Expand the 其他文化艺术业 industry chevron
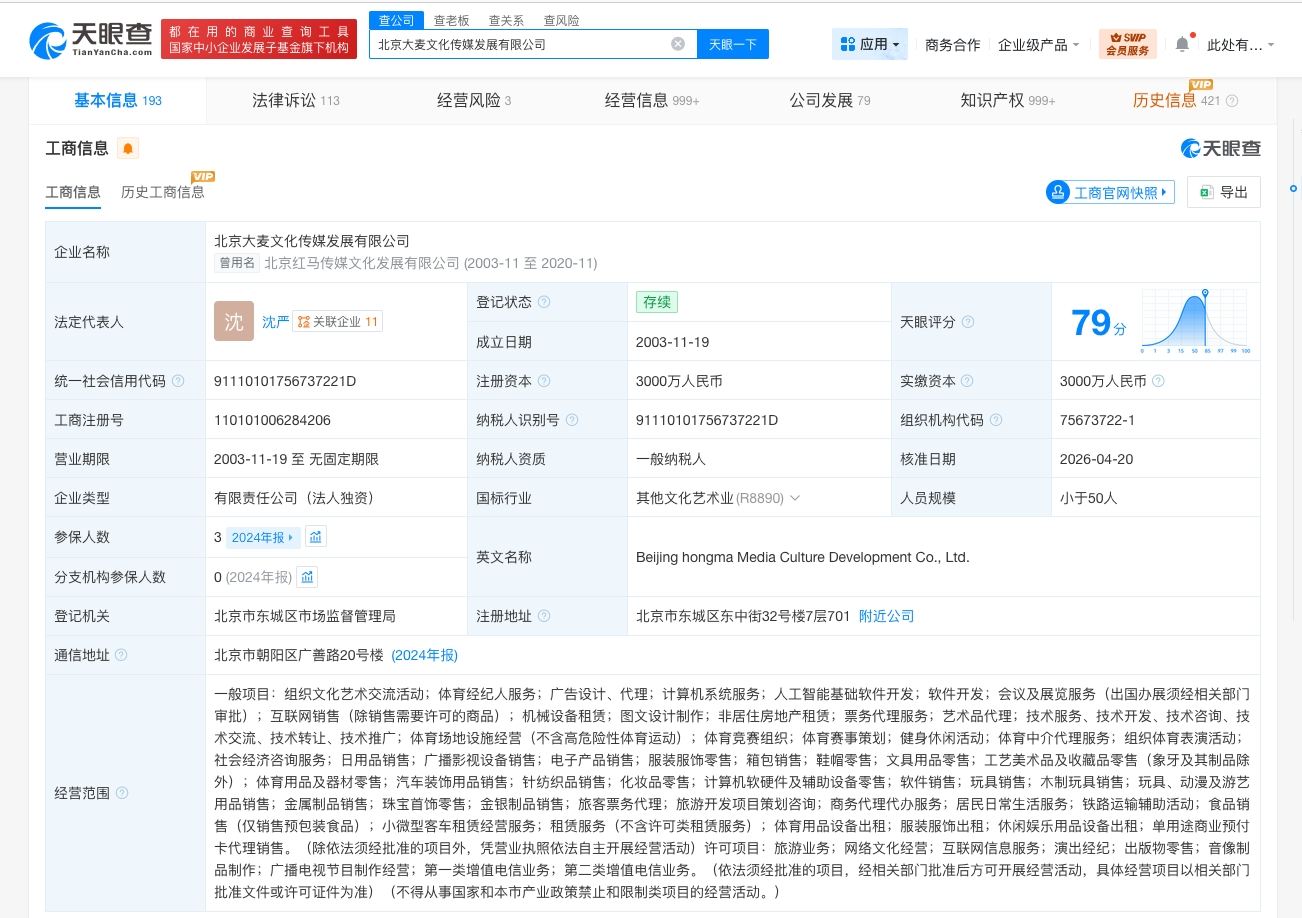The image size is (1302, 918). [795, 498]
